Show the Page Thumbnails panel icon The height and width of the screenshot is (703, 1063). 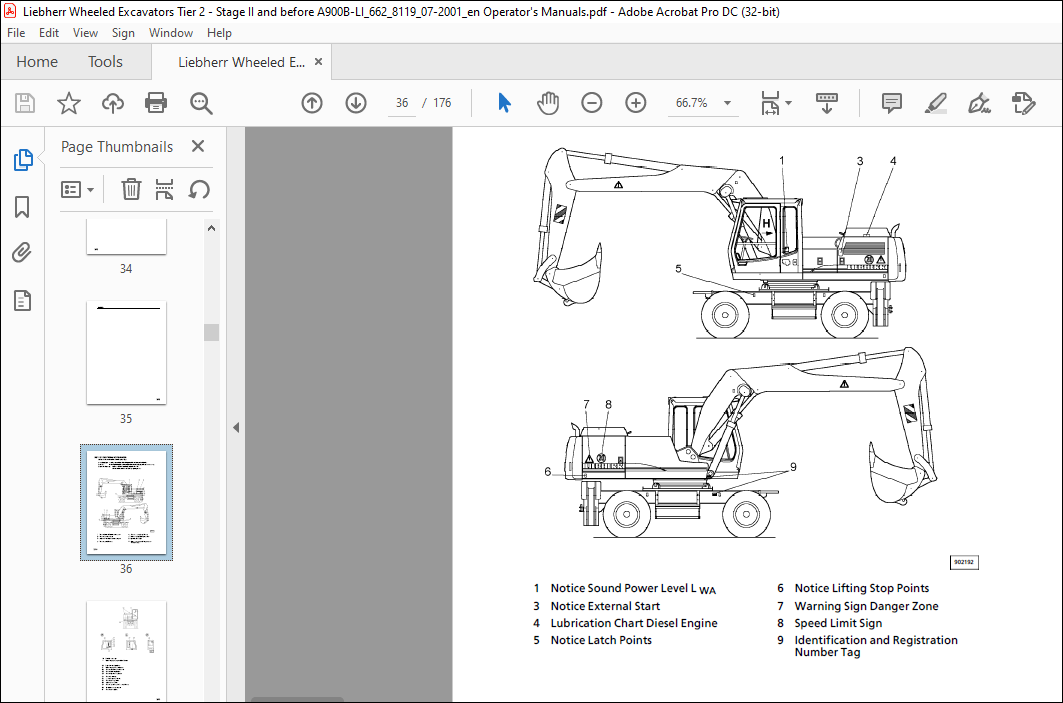point(23,160)
